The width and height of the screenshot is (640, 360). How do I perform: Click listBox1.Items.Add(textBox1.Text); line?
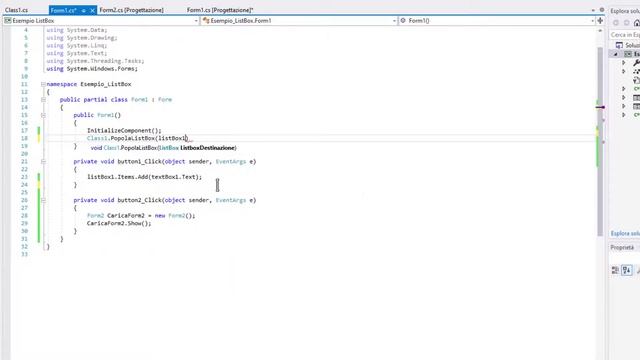[144, 177]
